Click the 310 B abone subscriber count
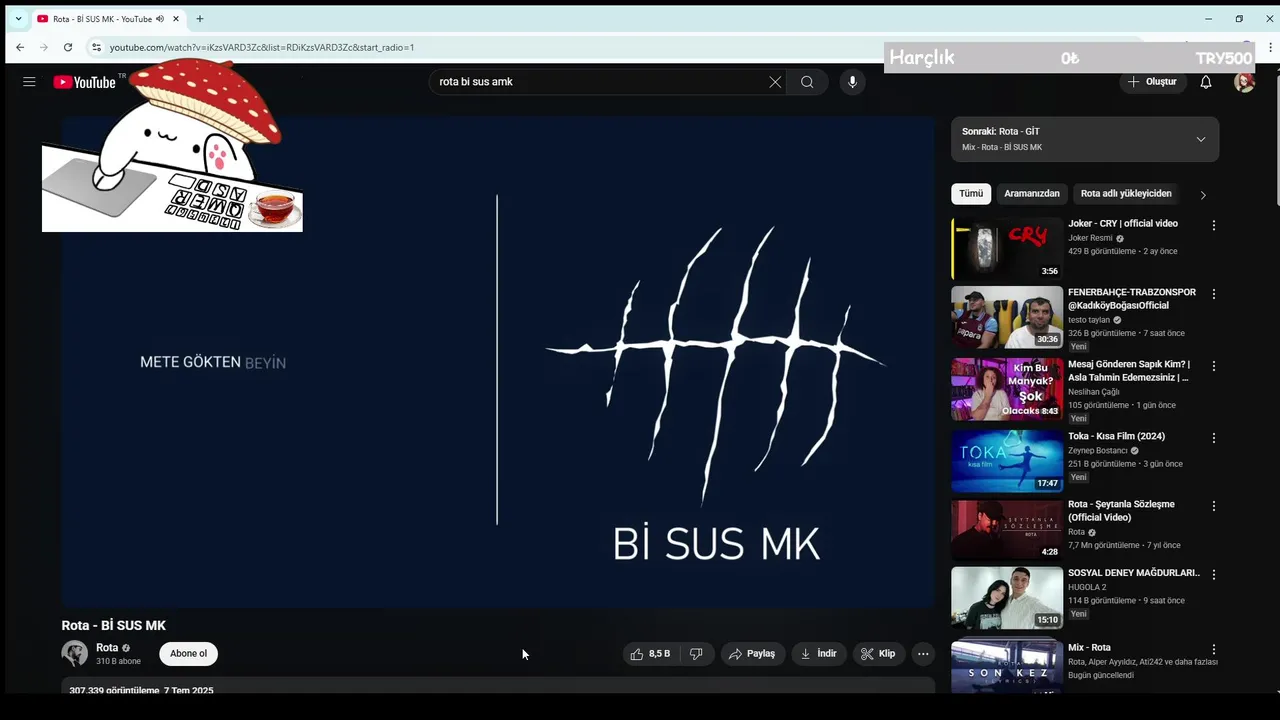Screen dimensions: 1280x720 tap(118, 662)
